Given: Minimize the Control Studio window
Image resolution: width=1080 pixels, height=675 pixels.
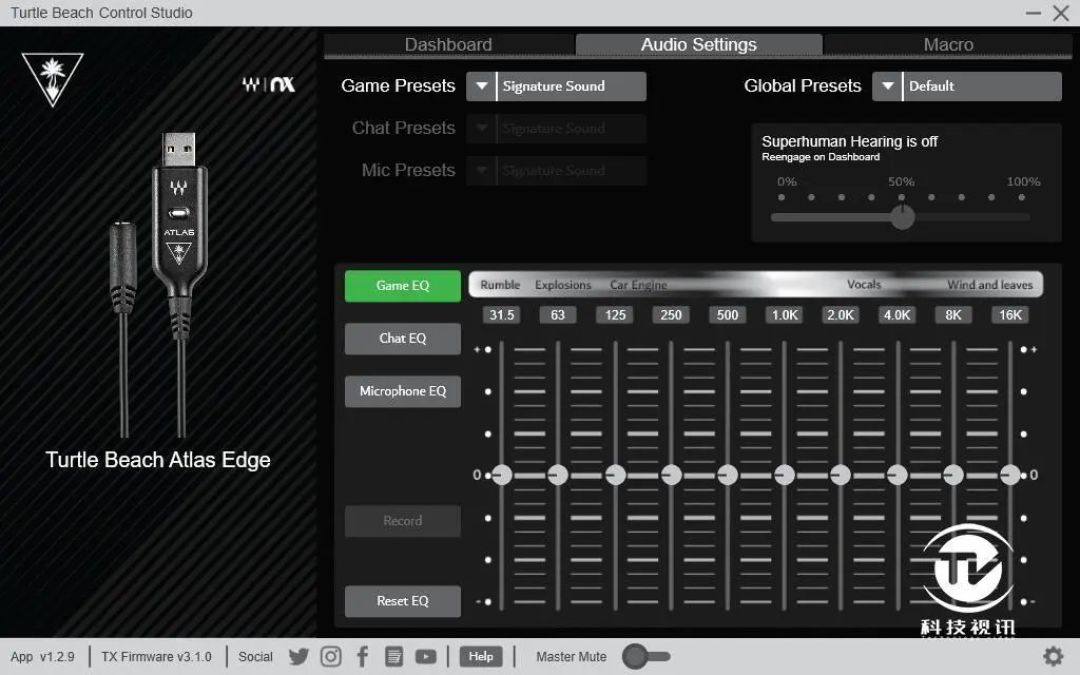Looking at the screenshot, I should click(x=1033, y=13).
